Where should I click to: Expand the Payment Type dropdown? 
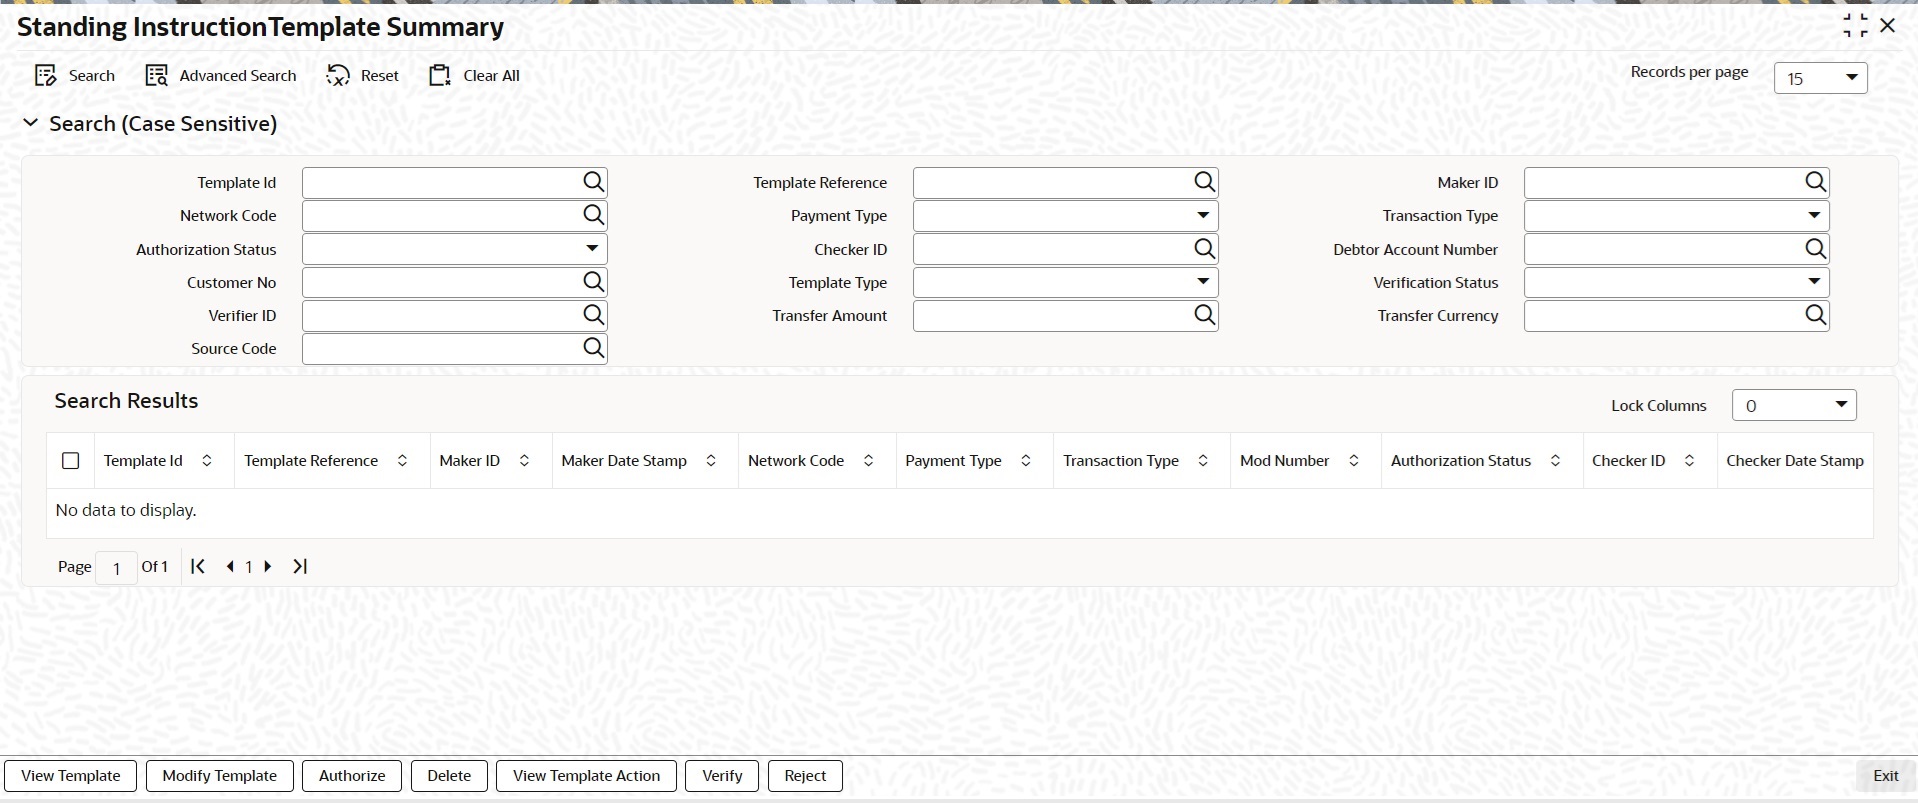(1065, 216)
